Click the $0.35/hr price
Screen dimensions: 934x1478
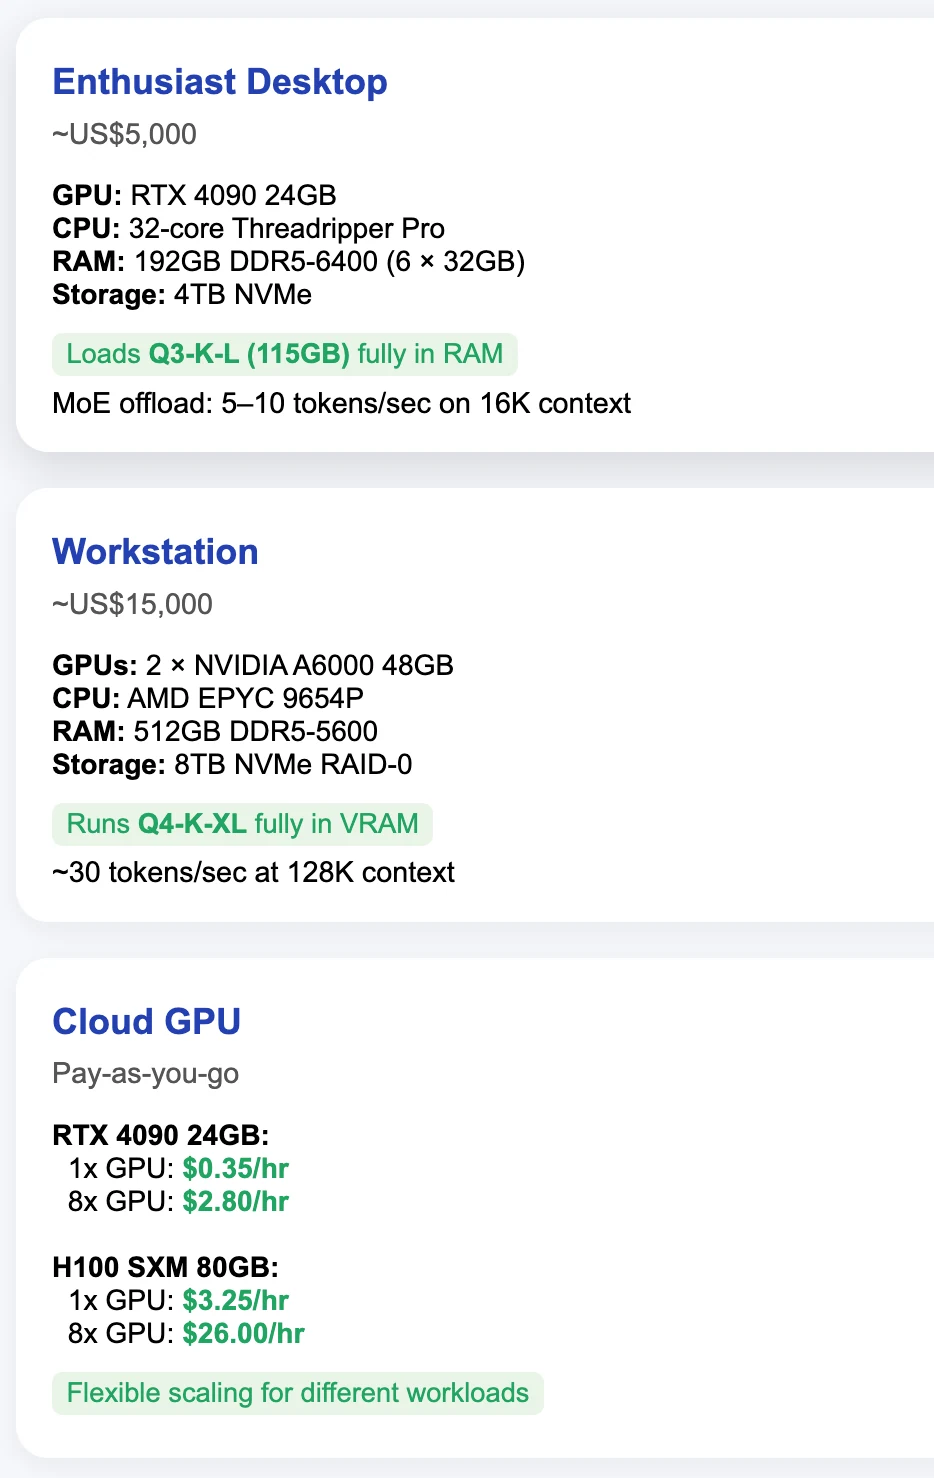click(x=236, y=1168)
